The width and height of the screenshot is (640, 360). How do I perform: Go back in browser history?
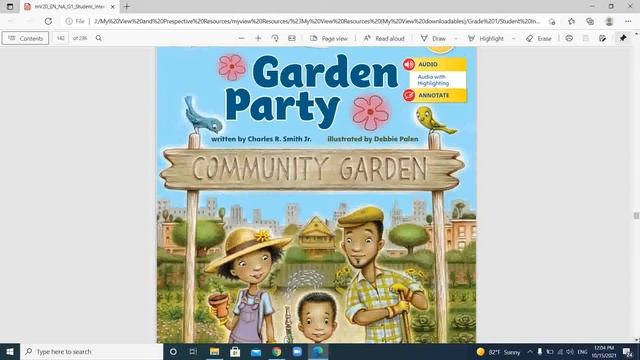(11, 21)
